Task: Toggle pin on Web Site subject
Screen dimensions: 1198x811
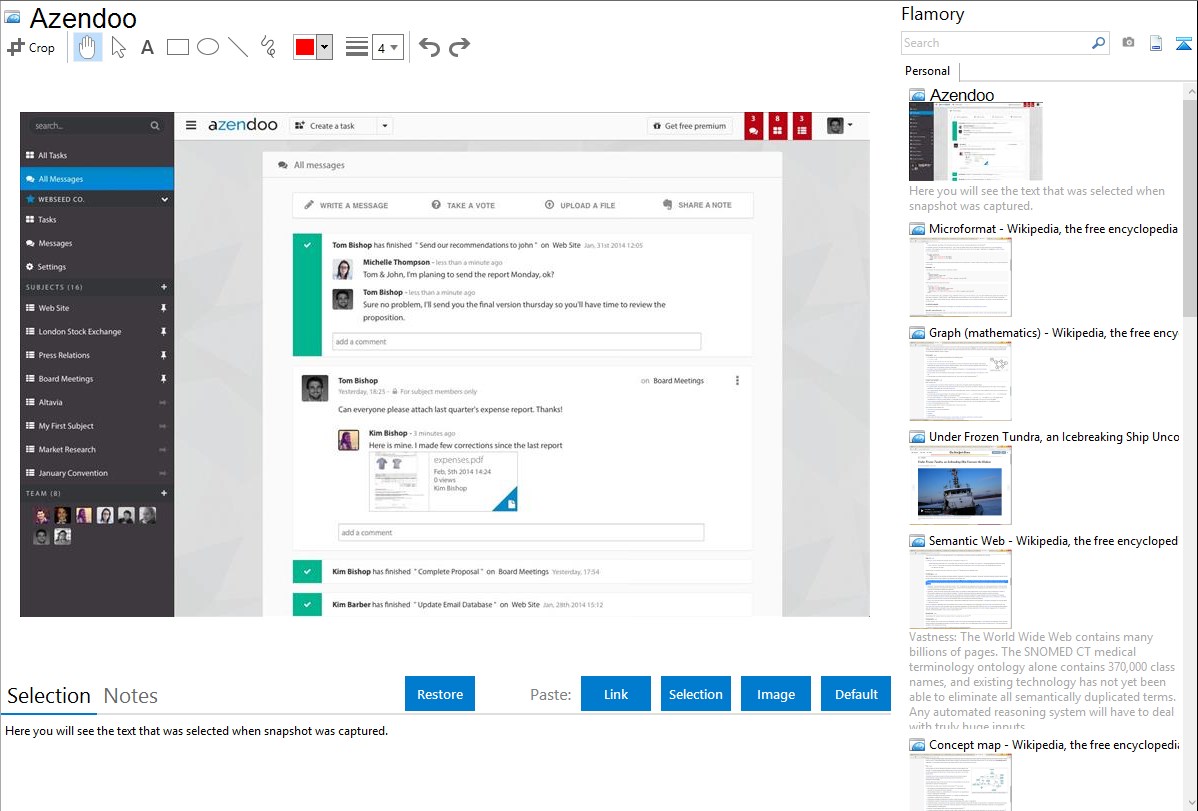Action: (163, 308)
